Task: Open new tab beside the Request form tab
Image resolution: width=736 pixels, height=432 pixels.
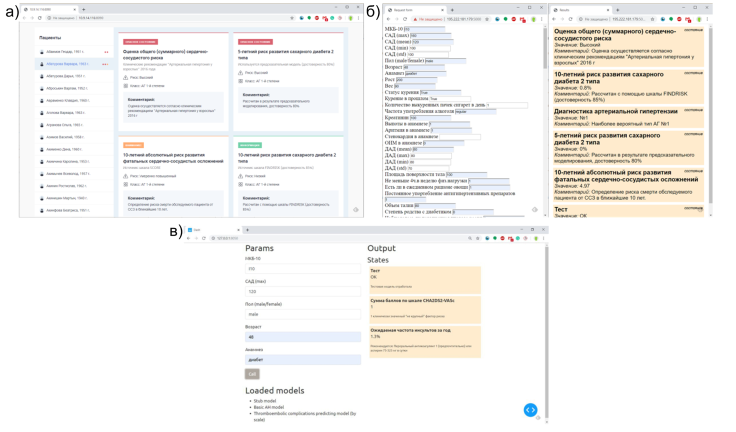Action: [x=451, y=9]
